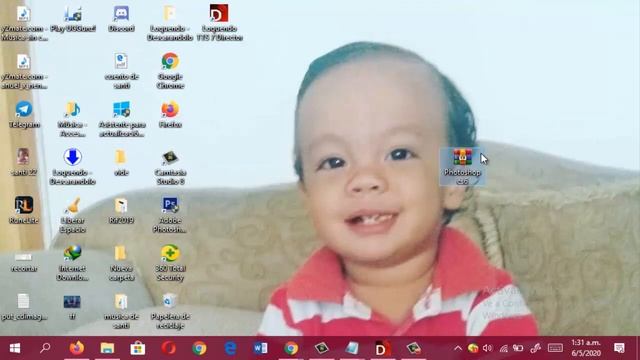Open Loquendo Director from the taskbar
The image size is (640, 360).
coord(383,348)
